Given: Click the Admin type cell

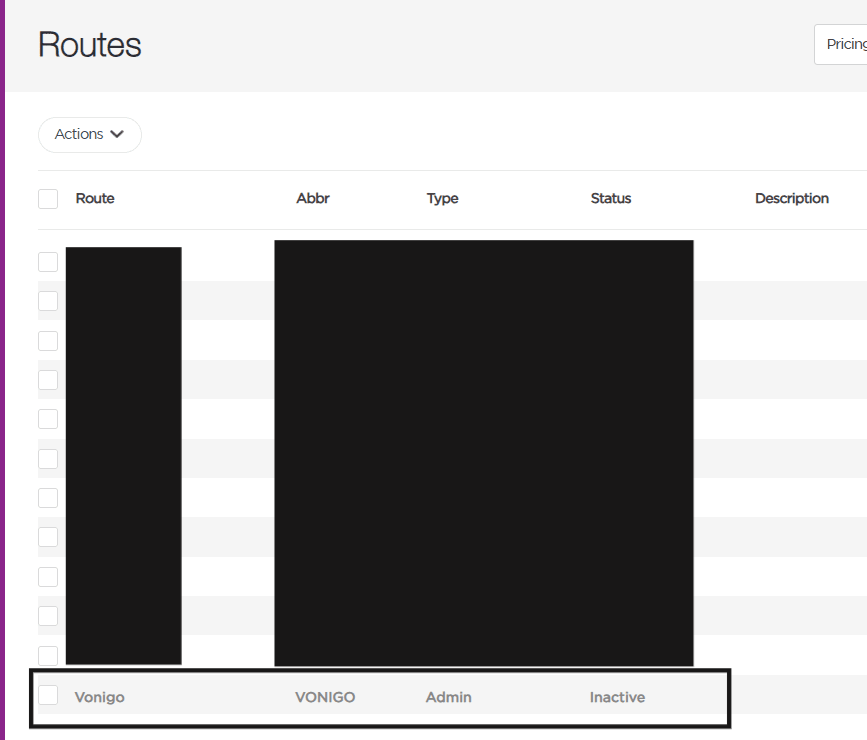Looking at the screenshot, I should tap(448, 697).
